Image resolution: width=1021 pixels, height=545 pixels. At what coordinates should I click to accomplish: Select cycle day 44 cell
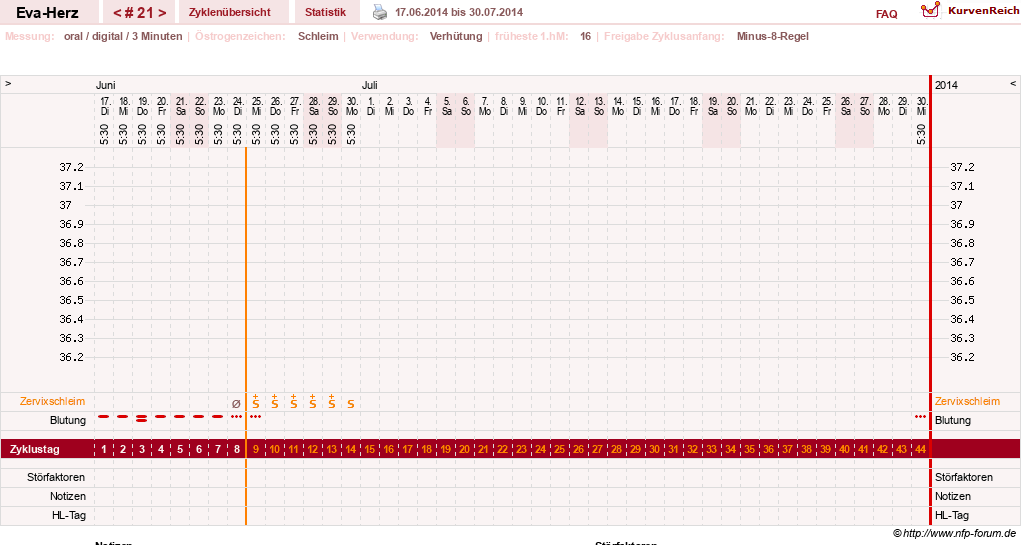[x=920, y=449]
